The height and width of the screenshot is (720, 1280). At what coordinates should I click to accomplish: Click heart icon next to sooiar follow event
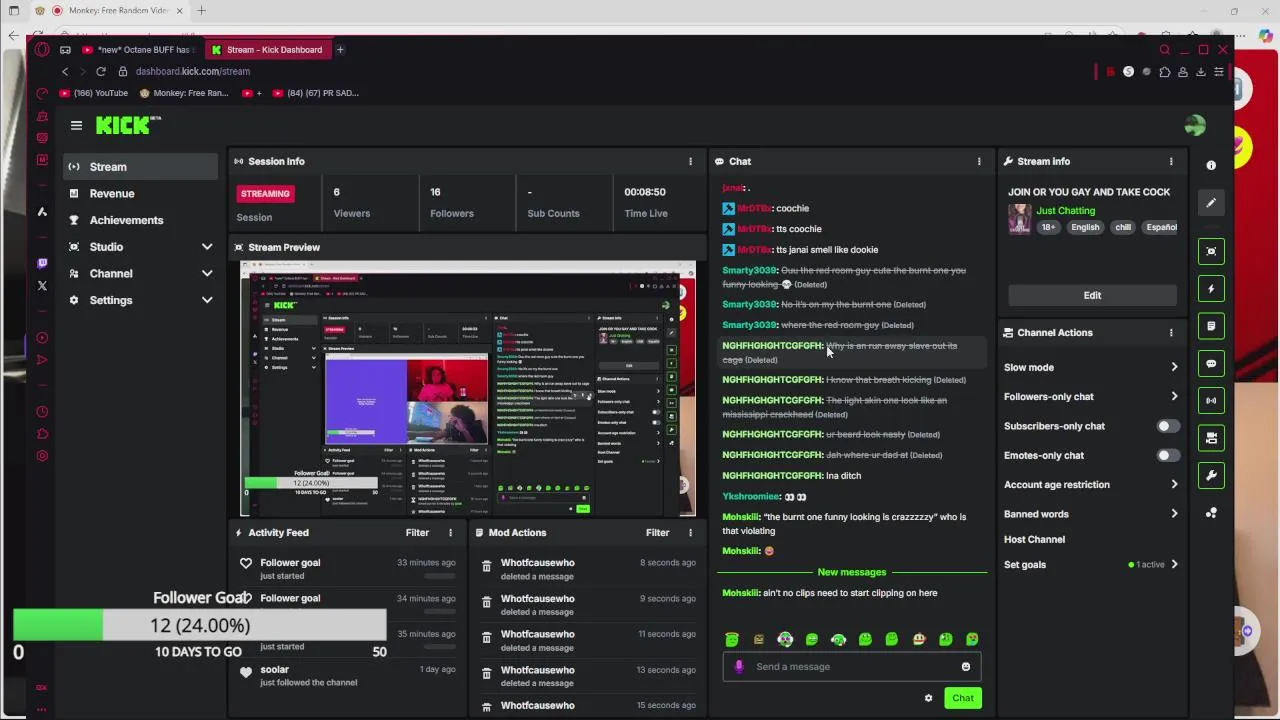(246, 673)
